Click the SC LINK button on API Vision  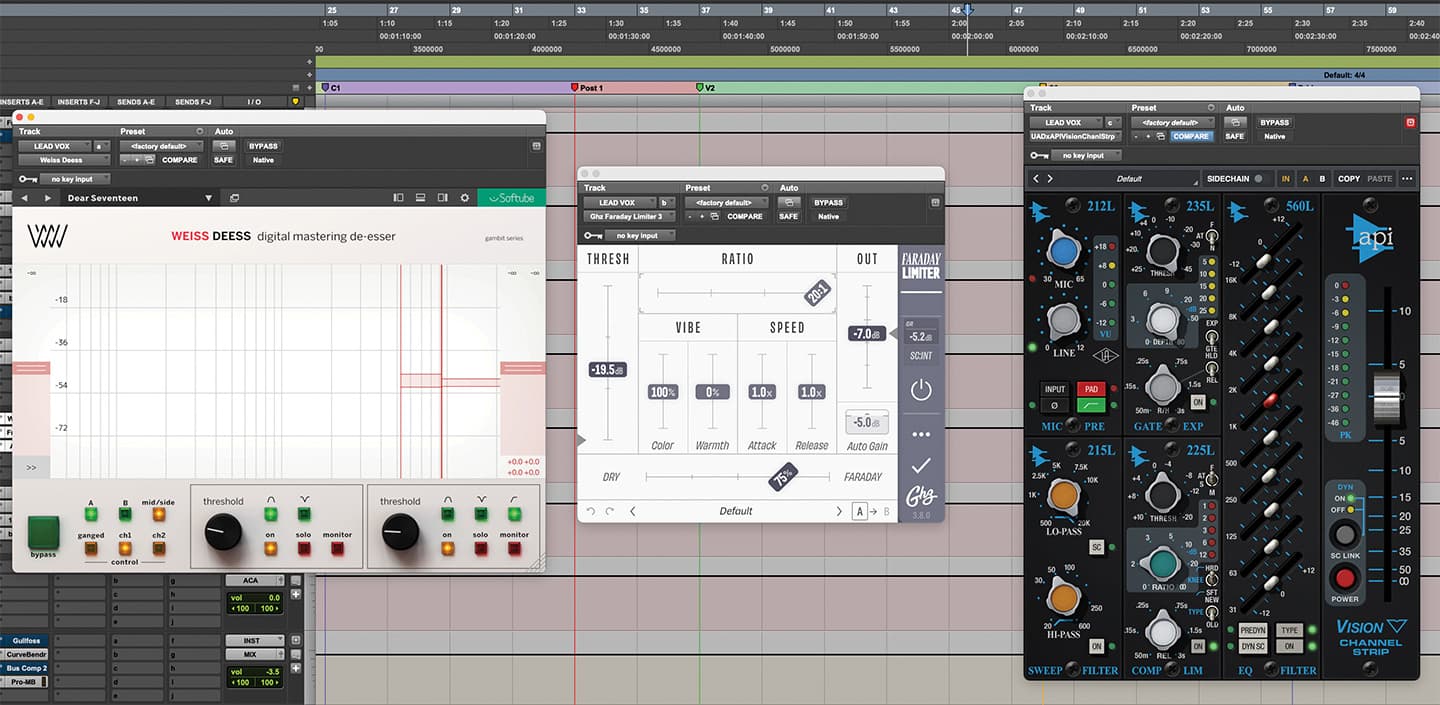coord(1345,533)
